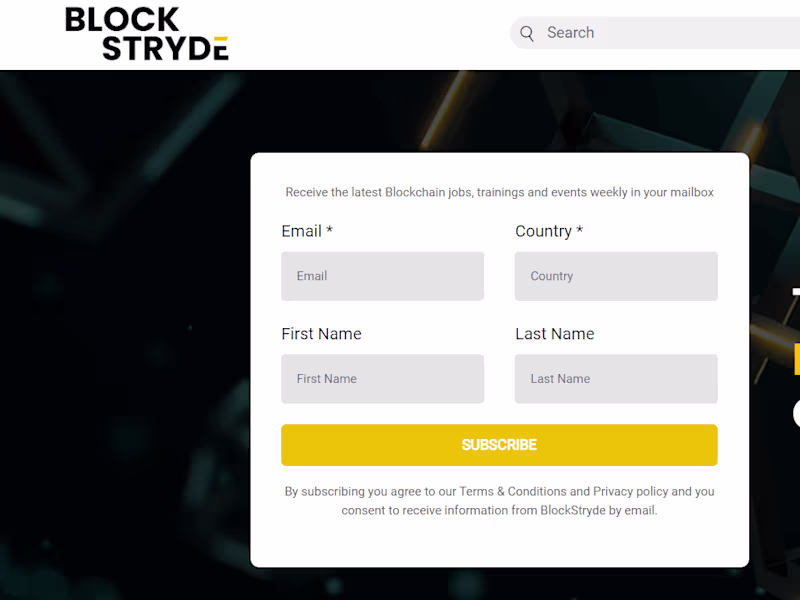The height and width of the screenshot is (600, 800).
Task: Click the BlockStryde logo
Action: pyautogui.click(x=147, y=34)
